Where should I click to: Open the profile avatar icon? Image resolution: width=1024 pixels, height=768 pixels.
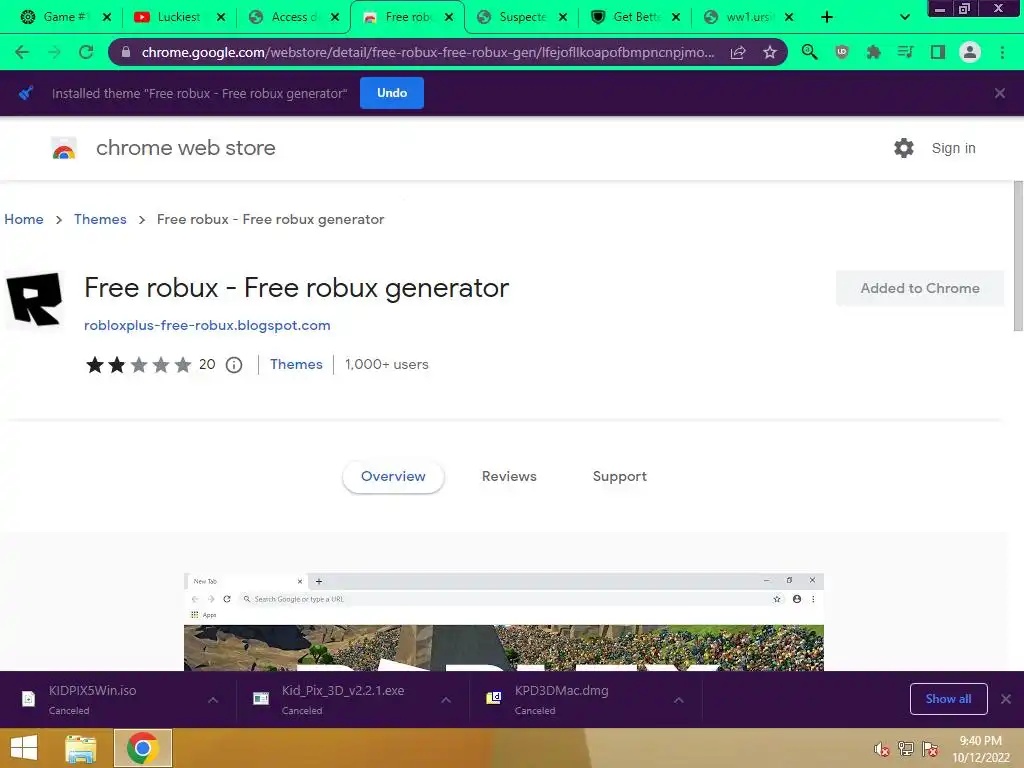[x=970, y=52]
